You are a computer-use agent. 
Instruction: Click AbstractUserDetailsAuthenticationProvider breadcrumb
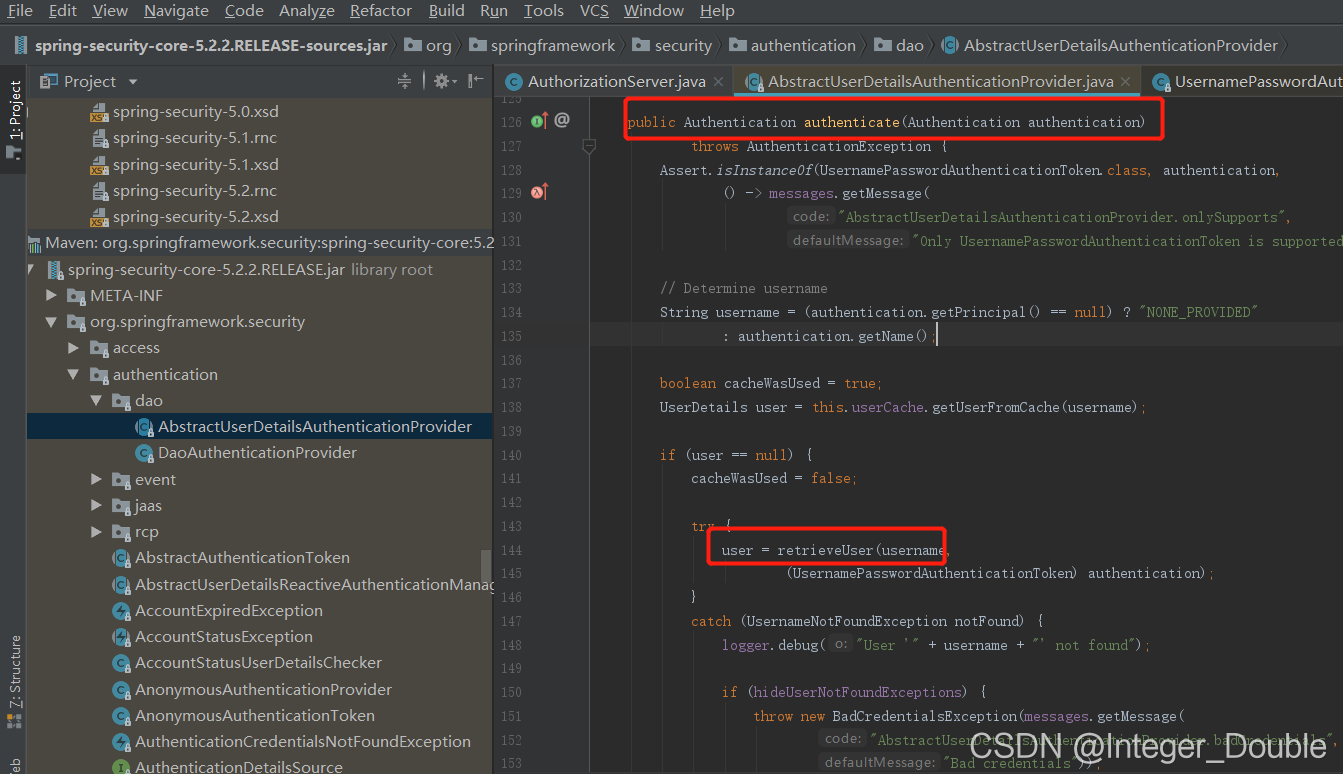[1110, 46]
